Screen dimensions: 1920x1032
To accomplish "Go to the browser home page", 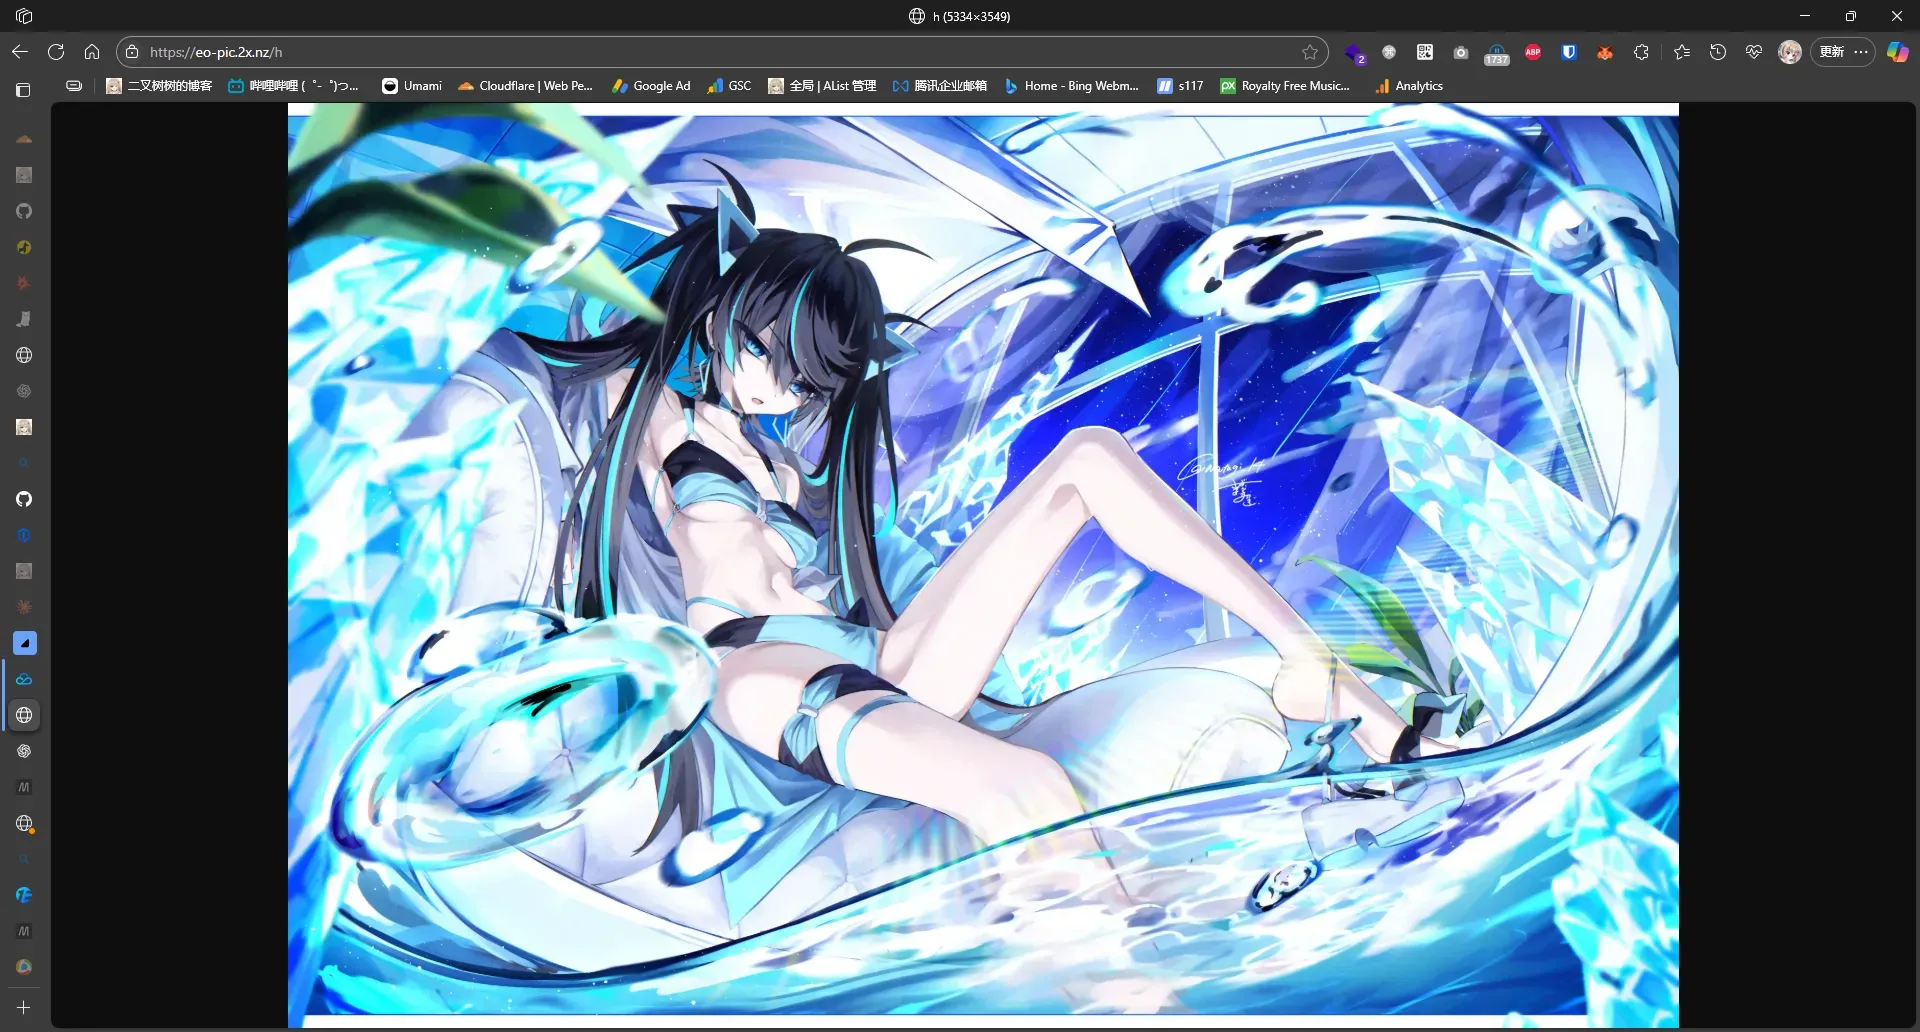I will (92, 52).
